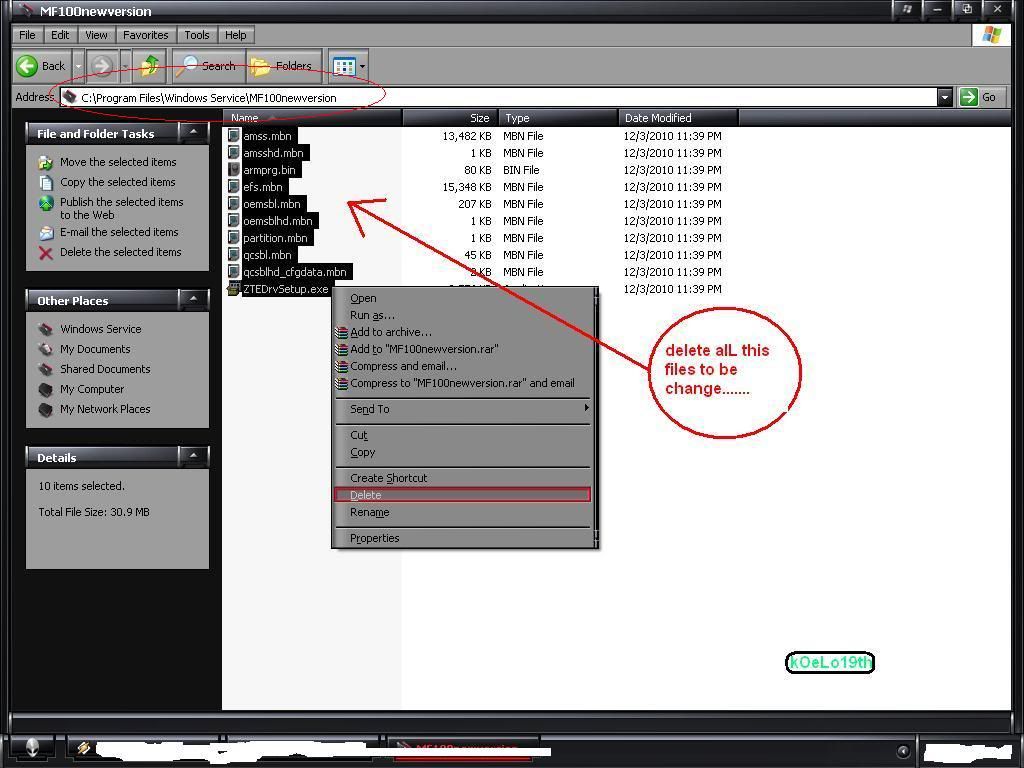Click E-mail the selected items

(x=119, y=232)
